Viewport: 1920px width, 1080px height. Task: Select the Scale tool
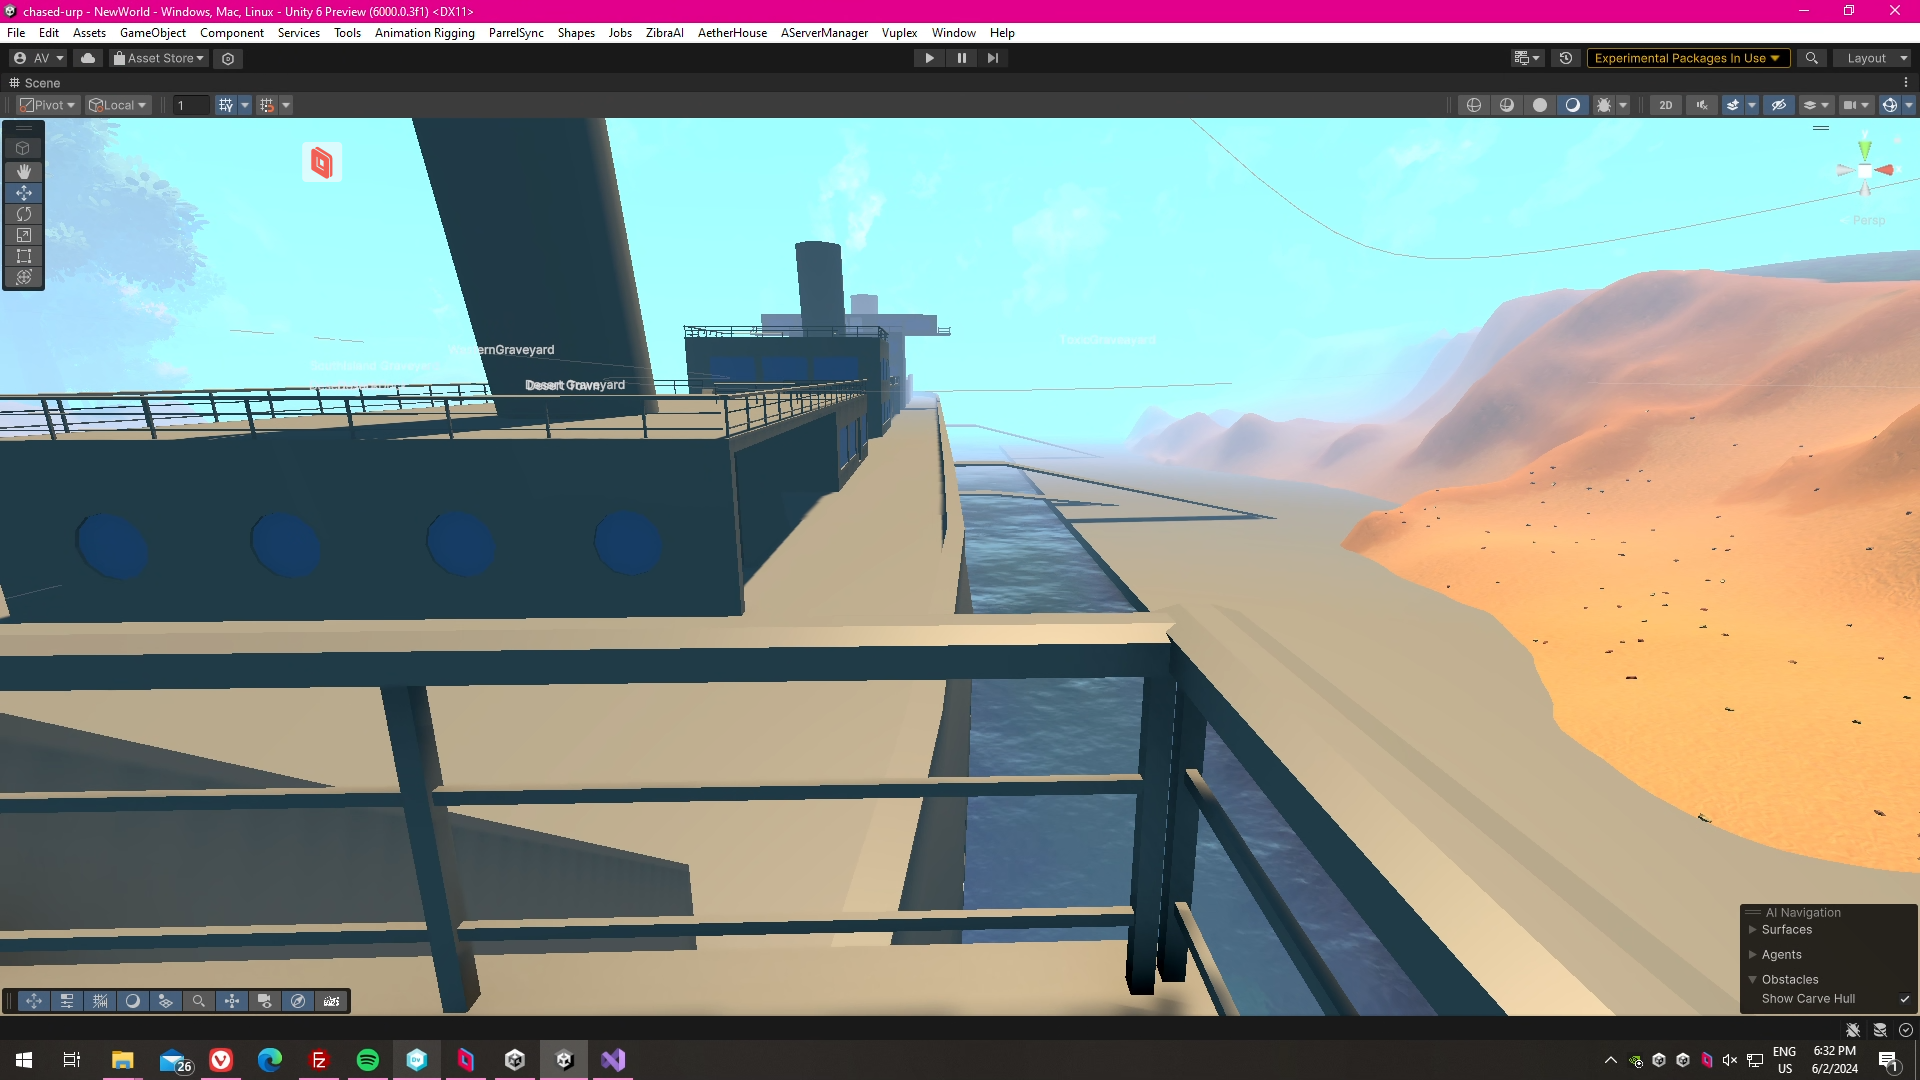pos(24,235)
